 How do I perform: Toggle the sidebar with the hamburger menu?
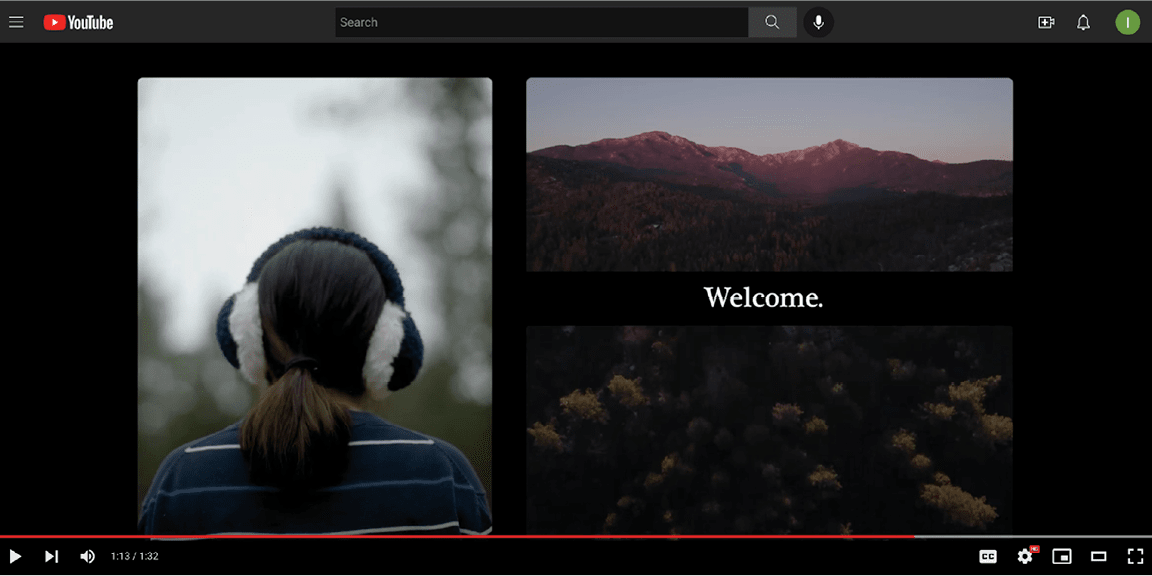pos(16,21)
